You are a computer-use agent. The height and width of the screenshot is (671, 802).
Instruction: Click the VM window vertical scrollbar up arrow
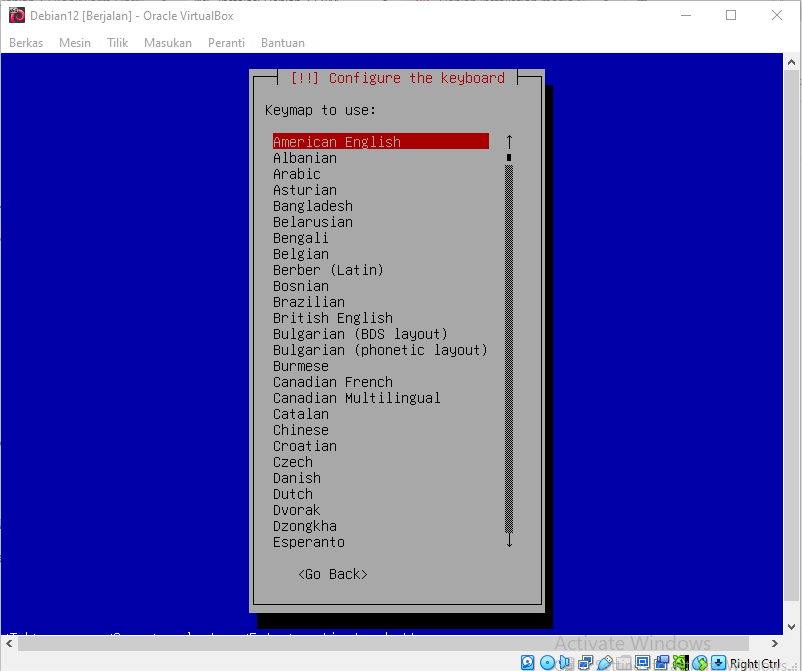click(792, 62)
